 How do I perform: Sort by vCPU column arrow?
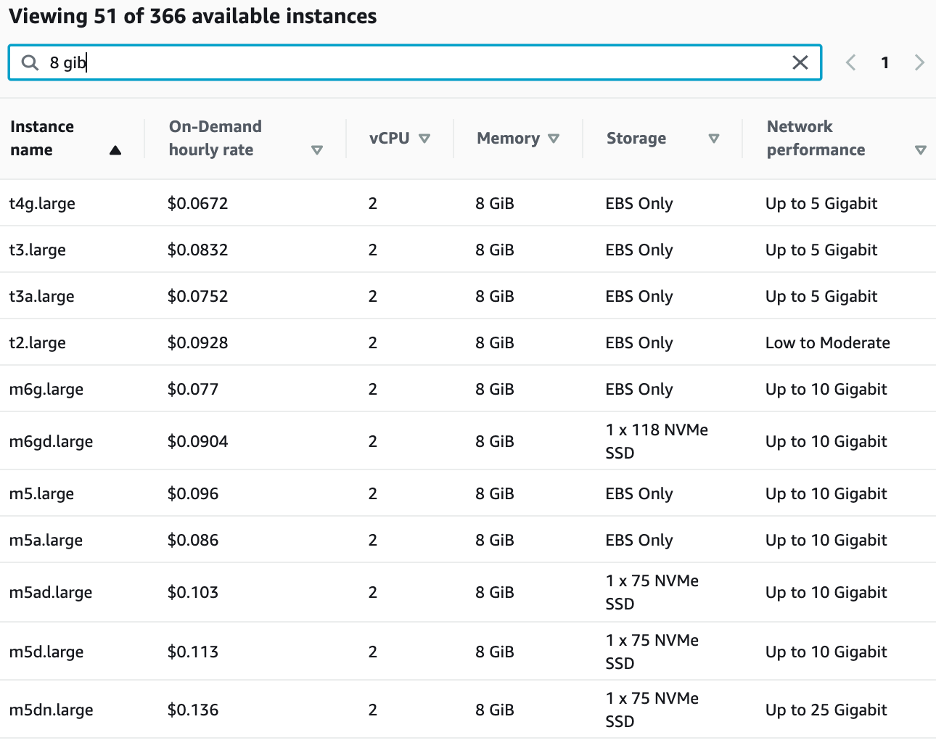point(425,139)
